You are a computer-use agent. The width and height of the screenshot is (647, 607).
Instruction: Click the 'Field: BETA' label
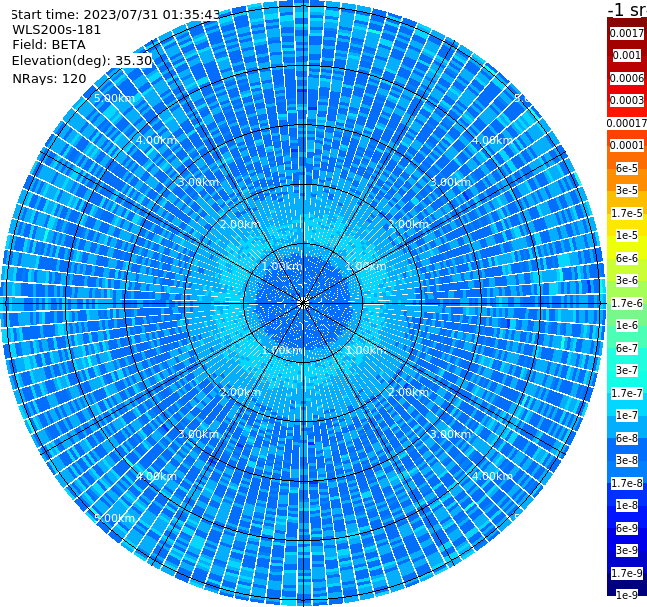[49, 45]
